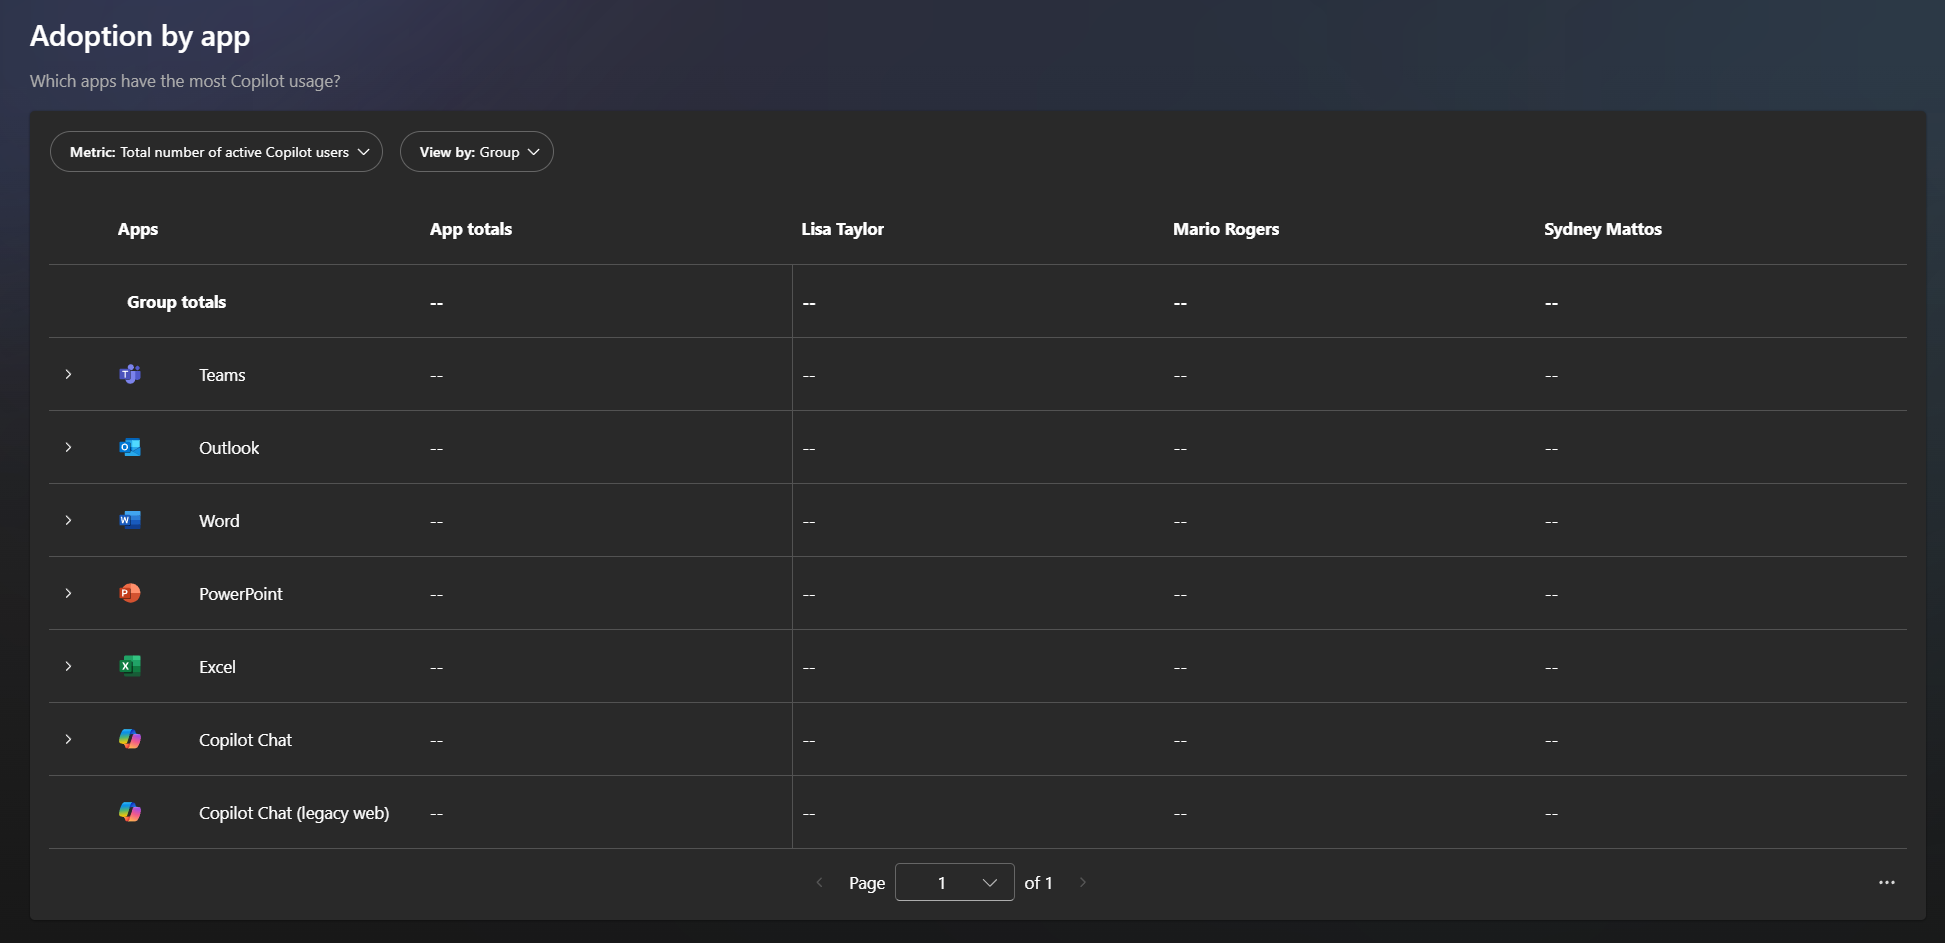Open the page number dropdown
Image resolution: width=1945 pixels, height=943 pixels.
(x=955, y=882)
